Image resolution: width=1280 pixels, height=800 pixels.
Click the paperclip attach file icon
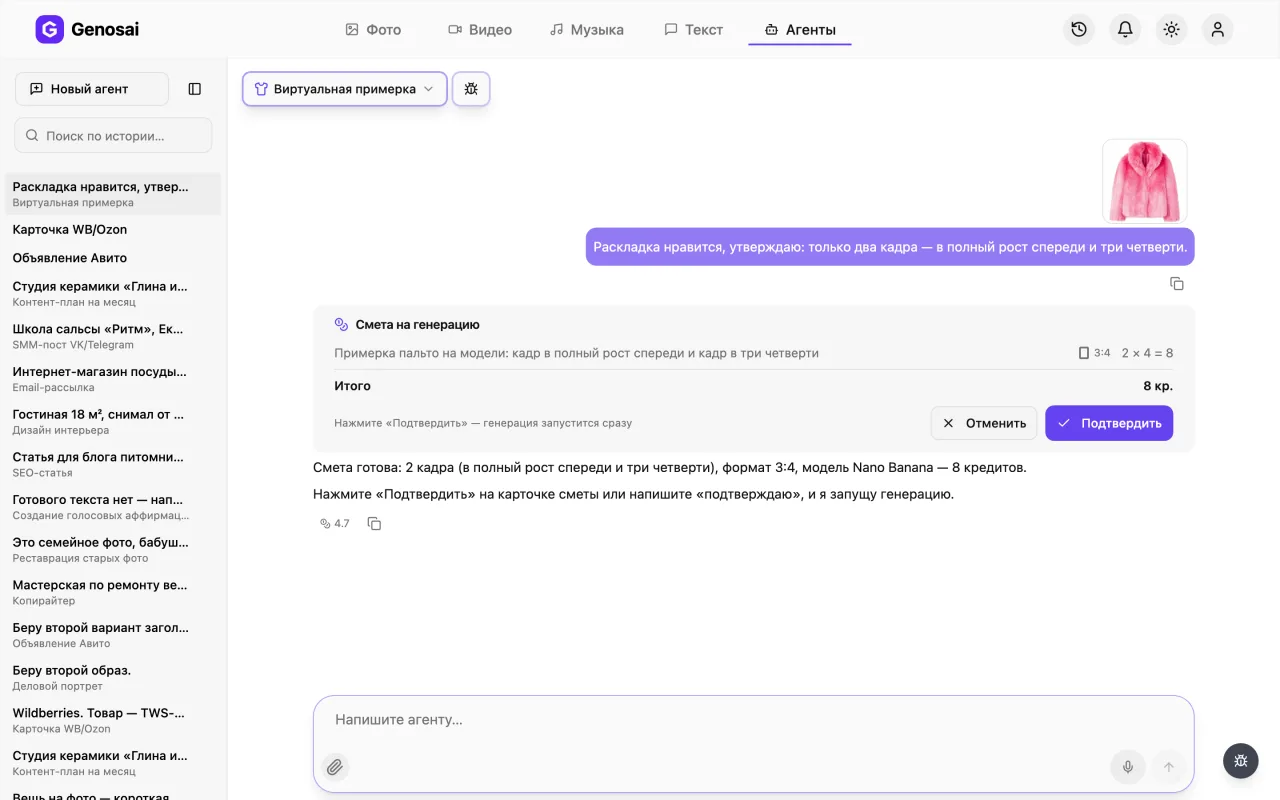pos(335,767)
